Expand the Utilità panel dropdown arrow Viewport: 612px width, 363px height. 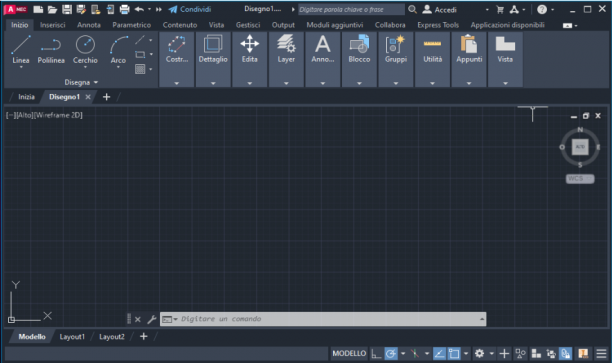coord(432,83)
